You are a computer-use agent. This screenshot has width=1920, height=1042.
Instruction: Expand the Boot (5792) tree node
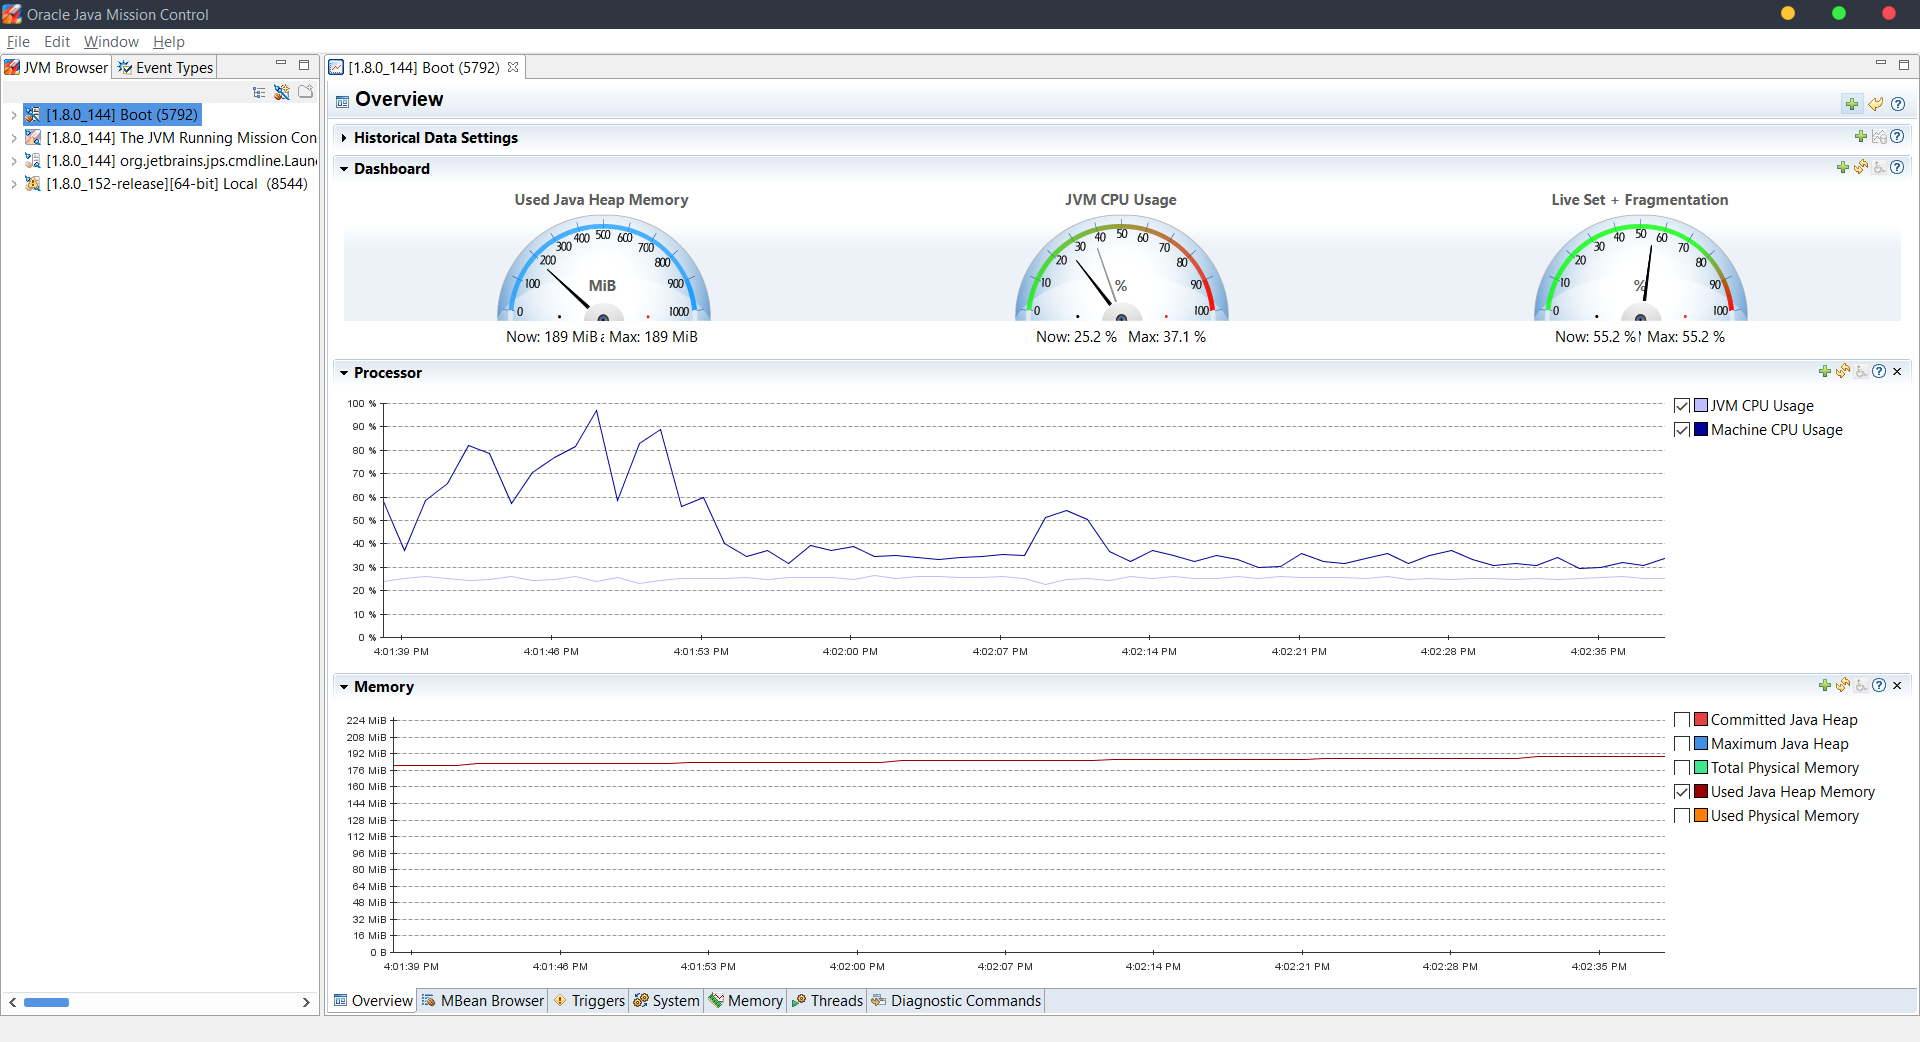(13, 115)
